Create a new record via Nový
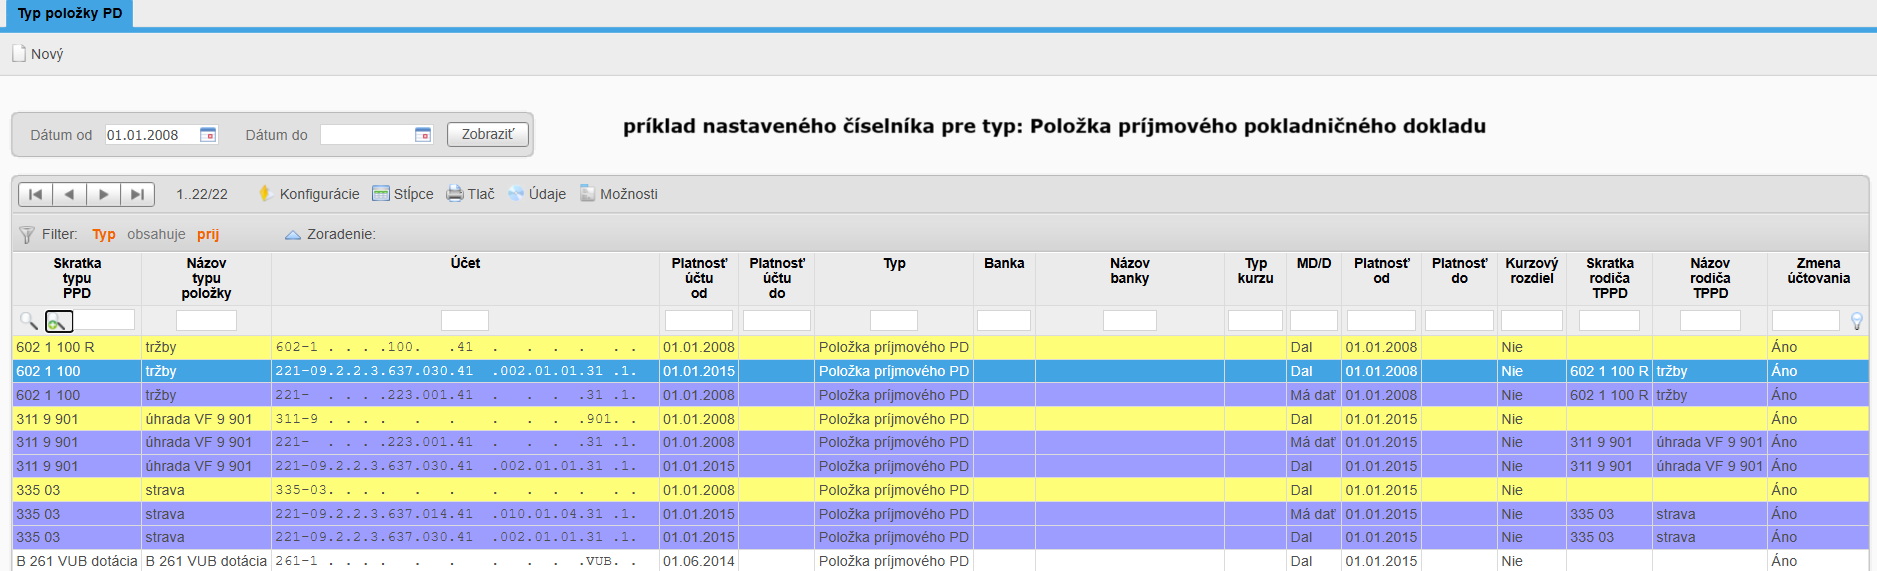This screenshot has height=571, width=1877. click(x=38, y=54)
